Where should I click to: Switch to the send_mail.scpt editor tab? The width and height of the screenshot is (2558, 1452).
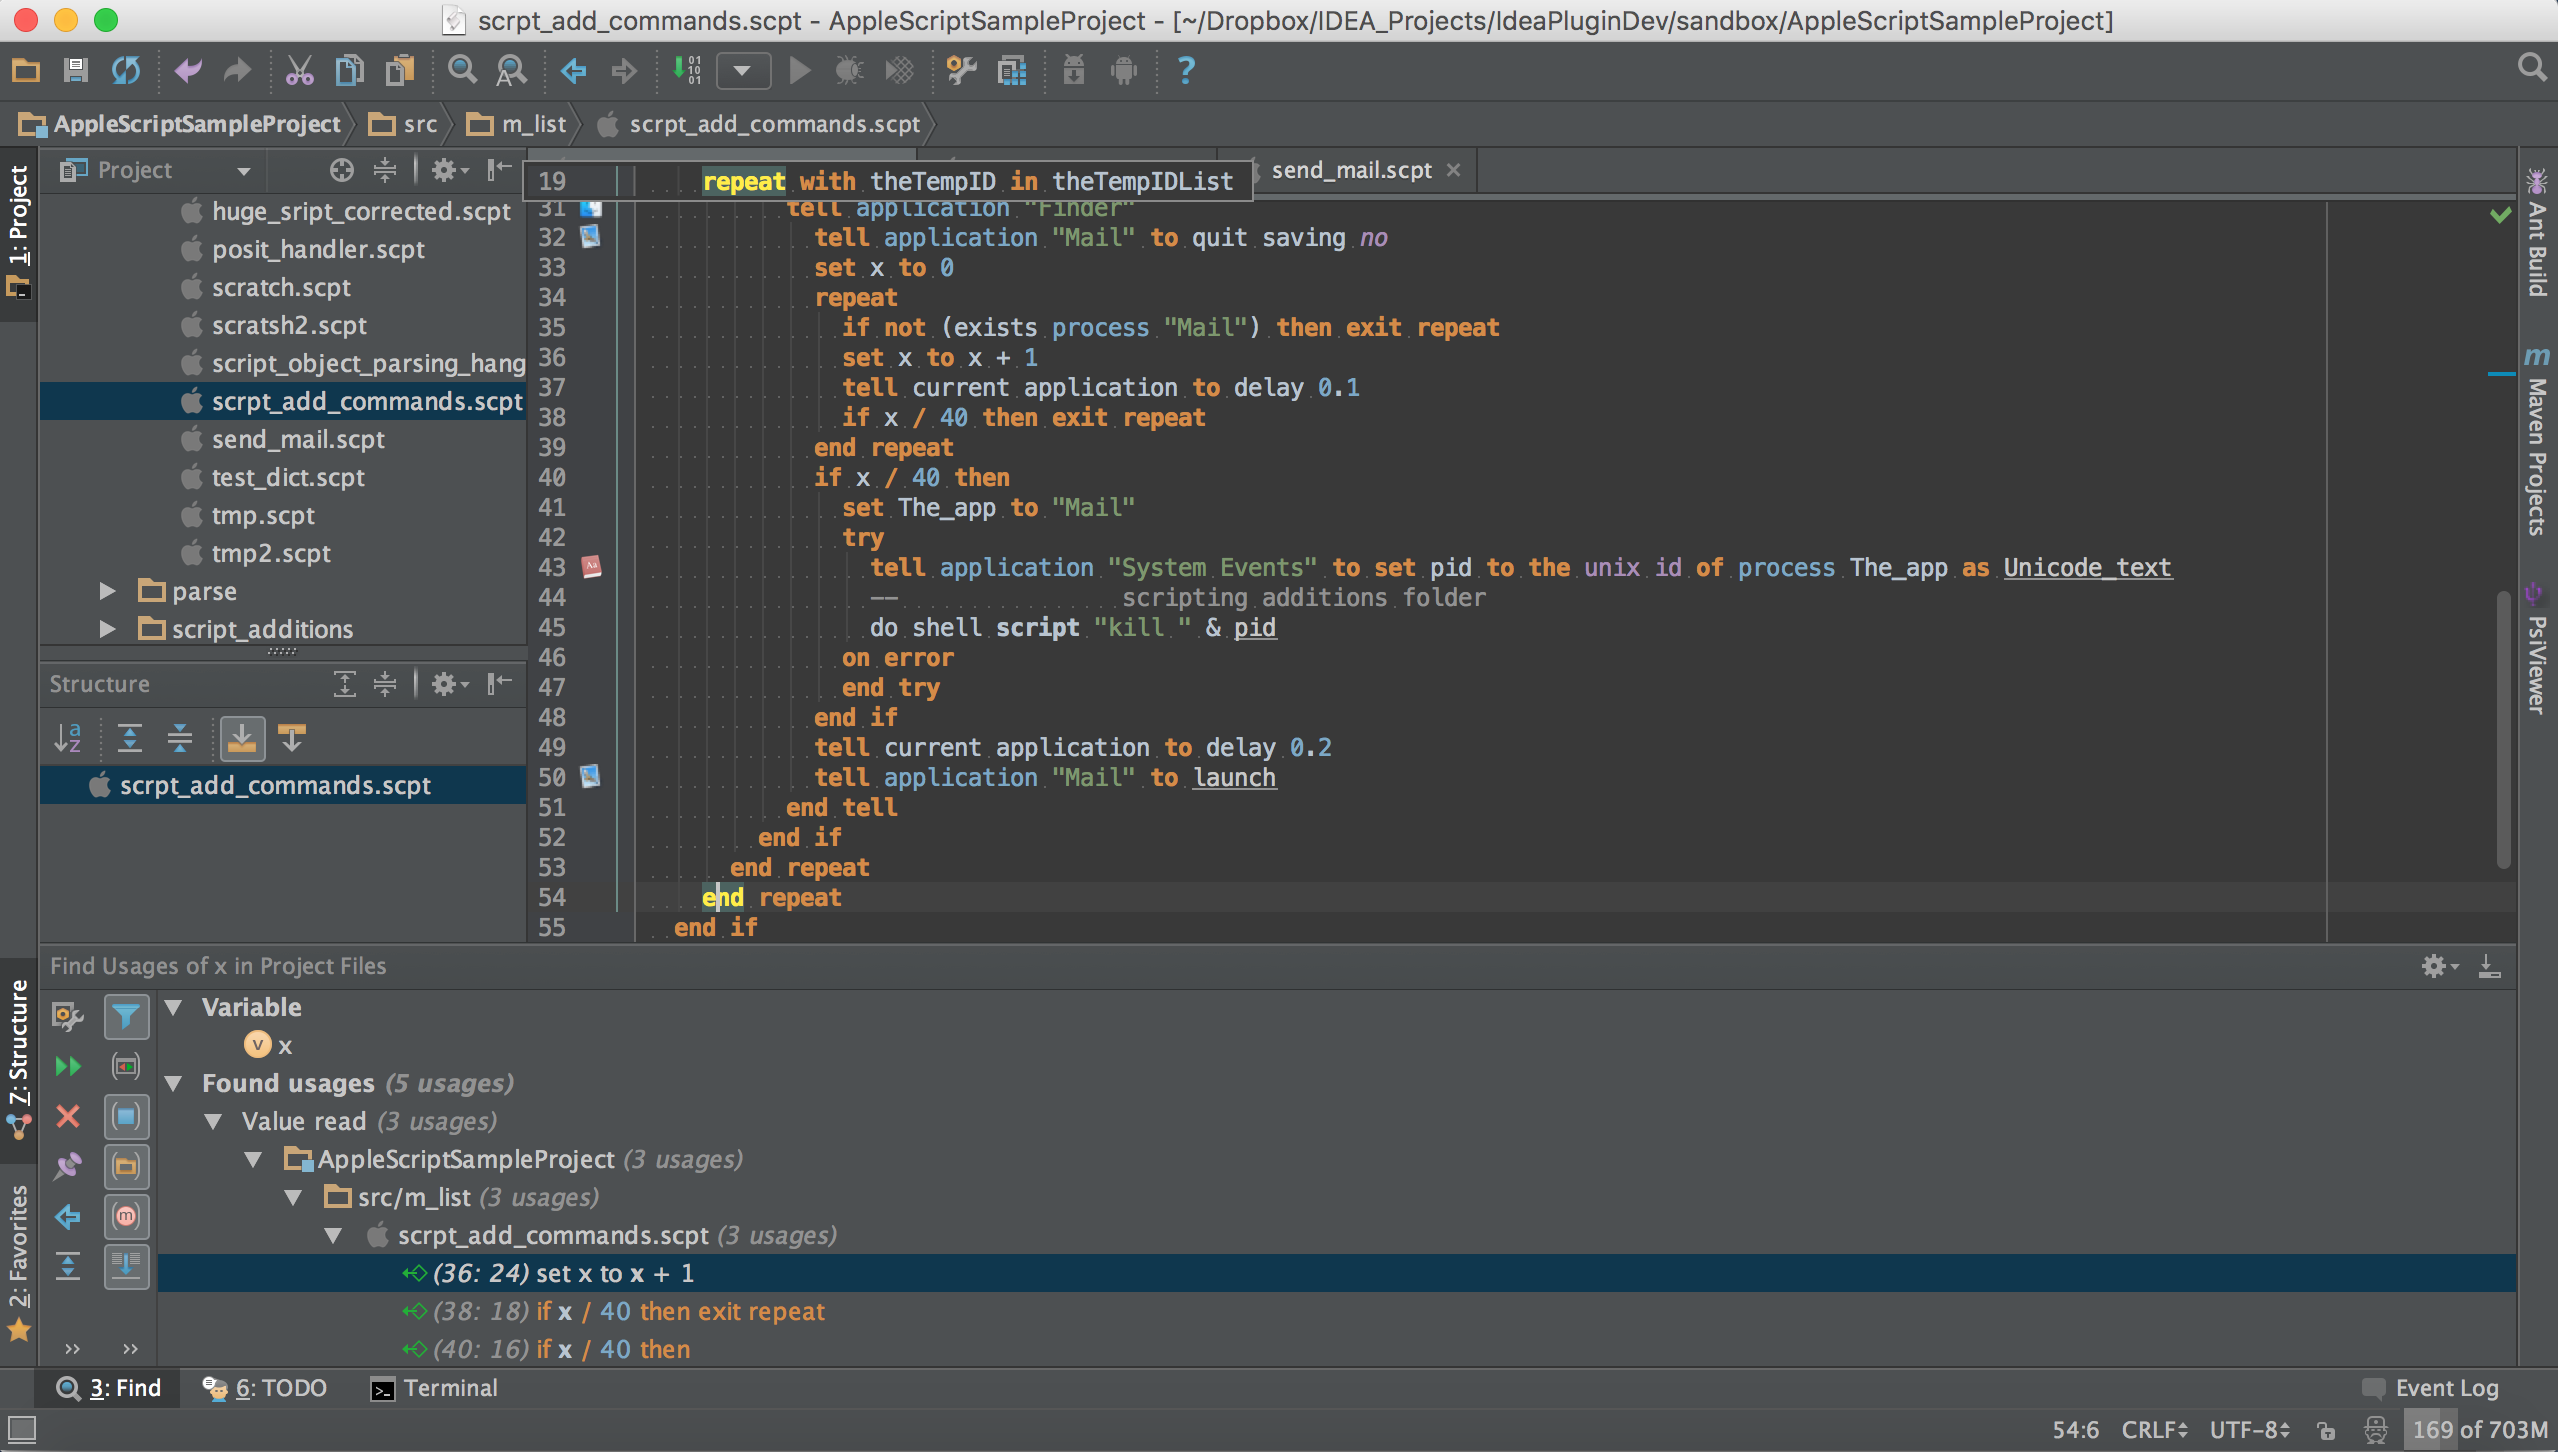pos(1350,170)
